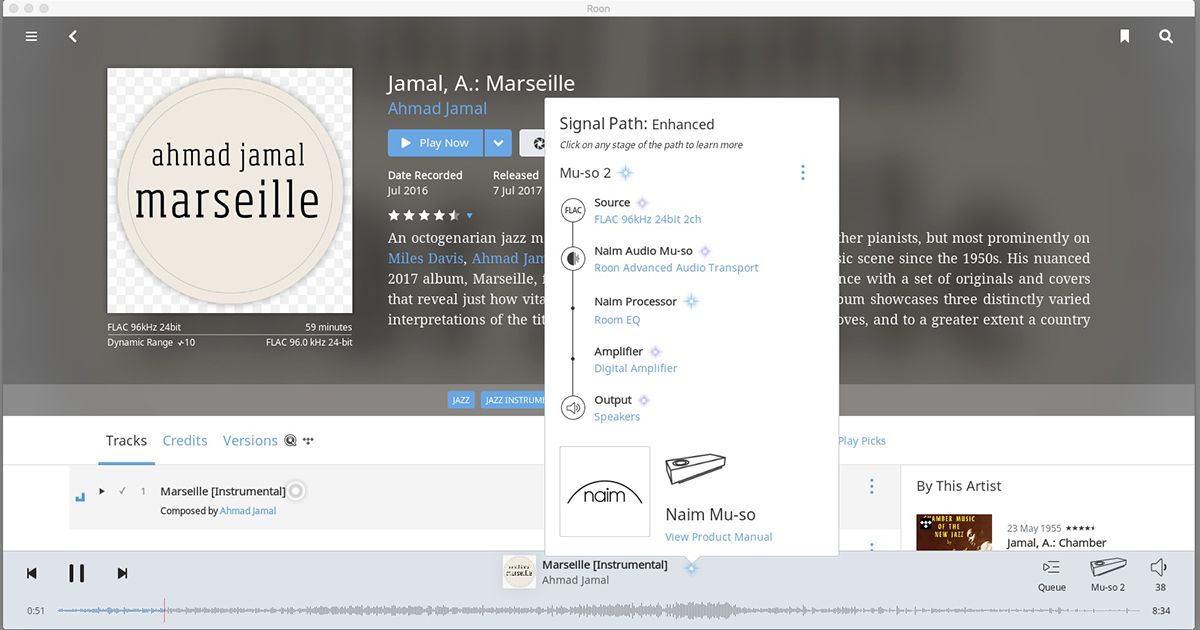This screenshot has width=1200, height=630.
Task: Click quality star next to Naim Audio Mu-so
Action: (705, 251)
